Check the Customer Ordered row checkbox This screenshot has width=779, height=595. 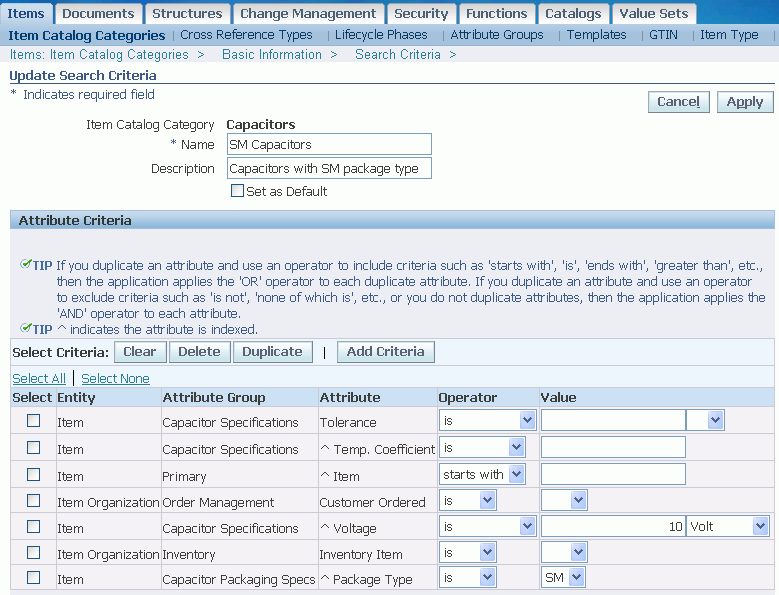[x=33, y=500]
